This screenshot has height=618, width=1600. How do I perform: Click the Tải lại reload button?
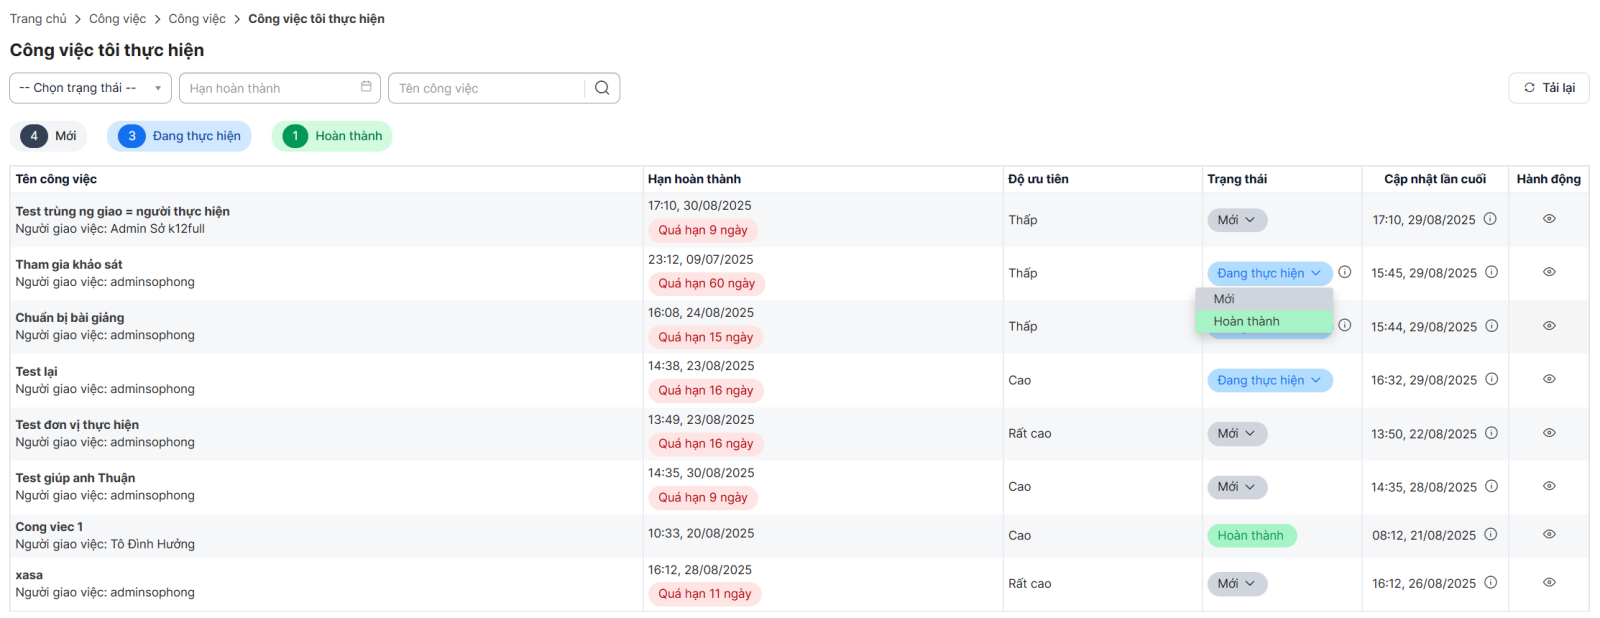1548,88
